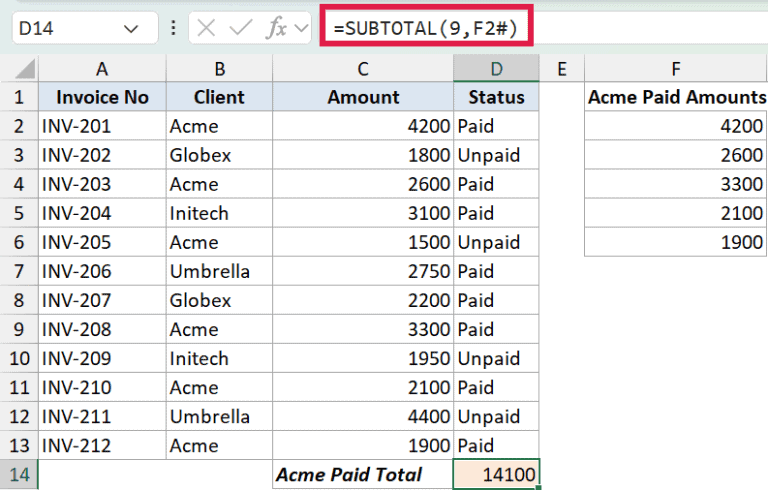Select amount cell 4200 in column C

[363, 126]
